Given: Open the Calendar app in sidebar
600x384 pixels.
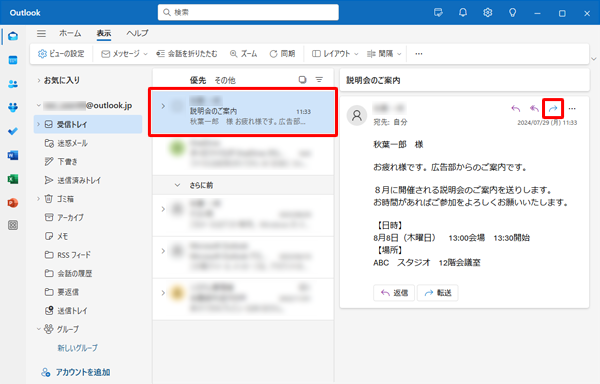Looking at the screenshot, I should click(13, 60).
